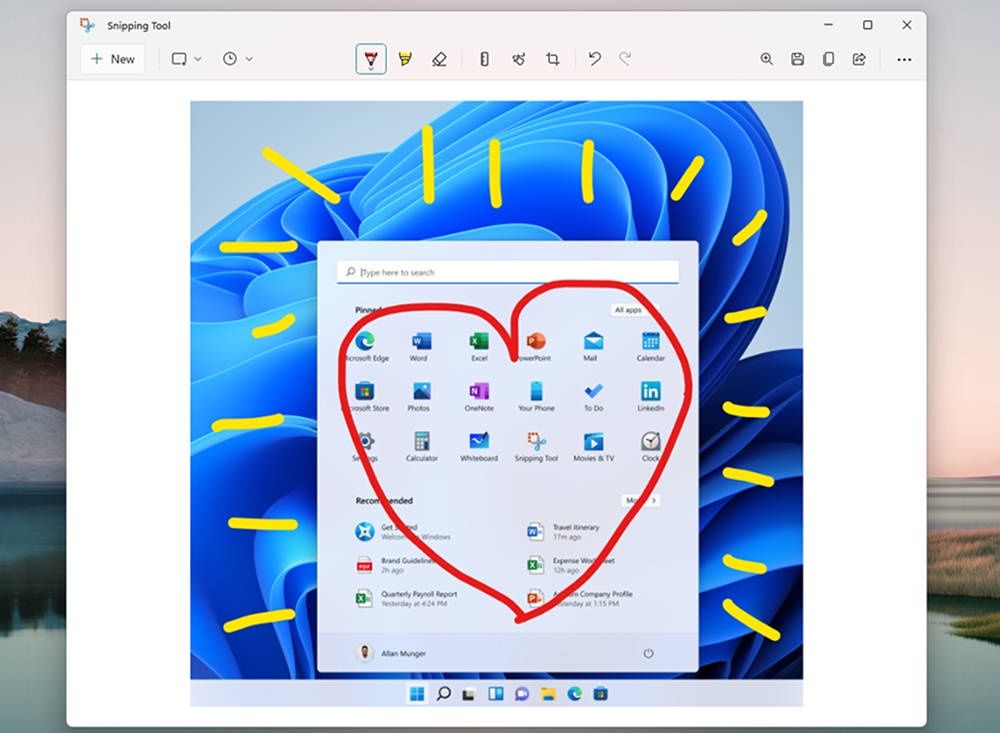
Task: Click the power icon in the snipped Start menu
Action: (x=648, y=653)
